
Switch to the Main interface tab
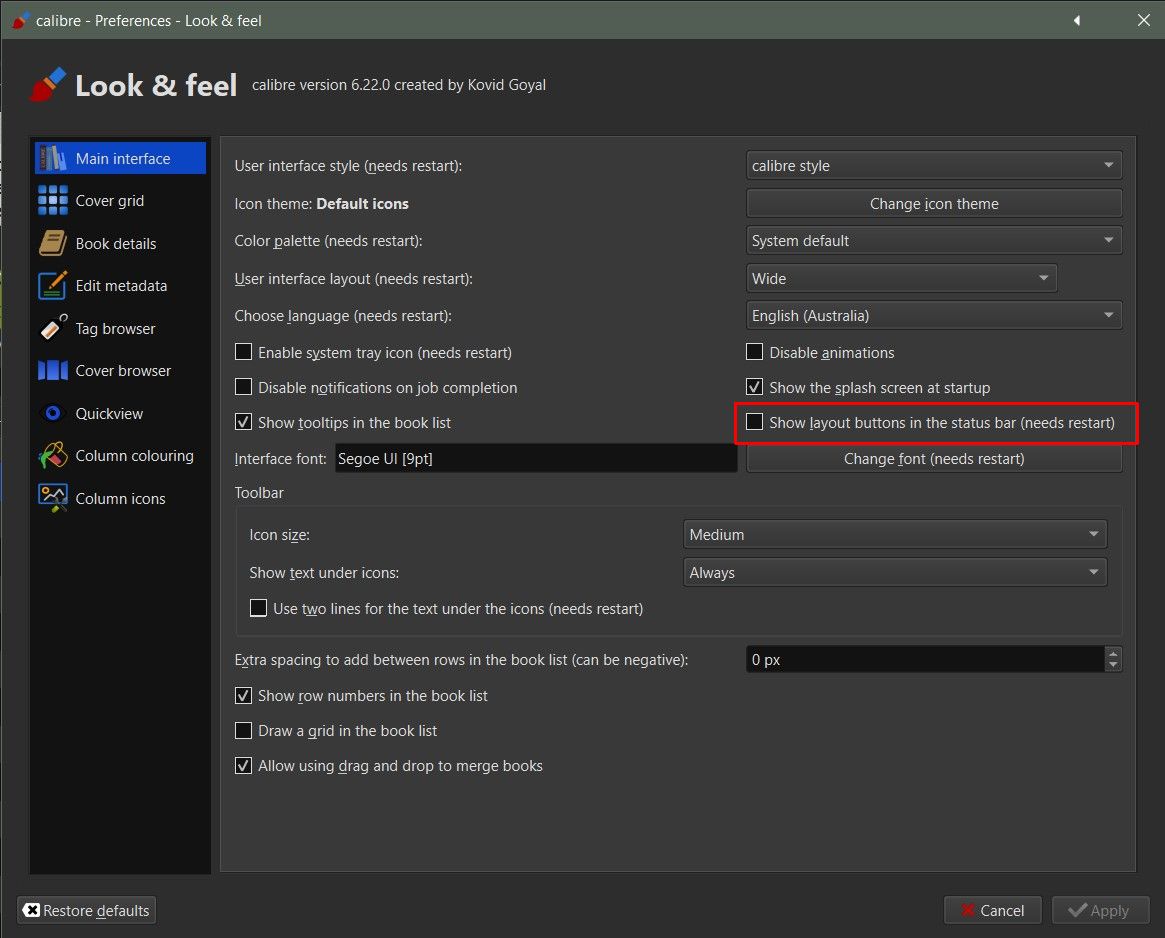[x=122, y=159]
